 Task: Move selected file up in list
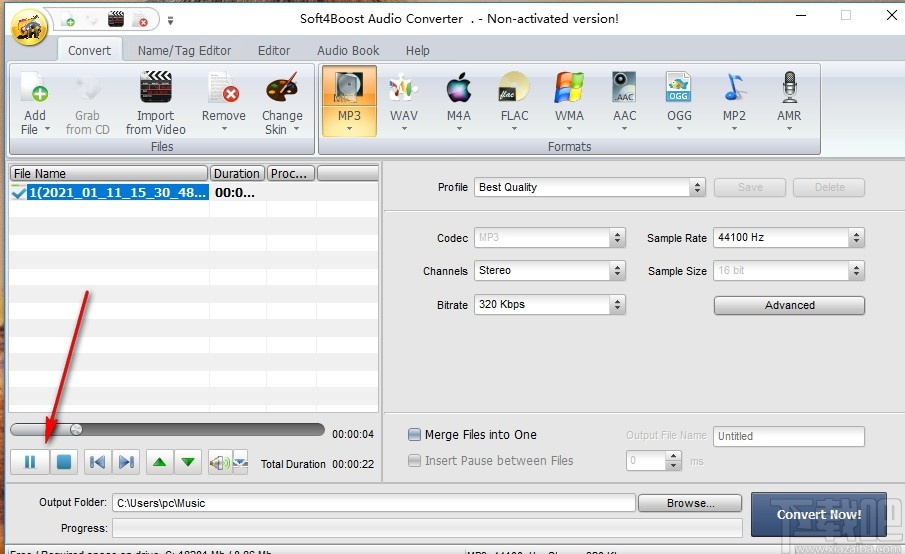(160, 462)
